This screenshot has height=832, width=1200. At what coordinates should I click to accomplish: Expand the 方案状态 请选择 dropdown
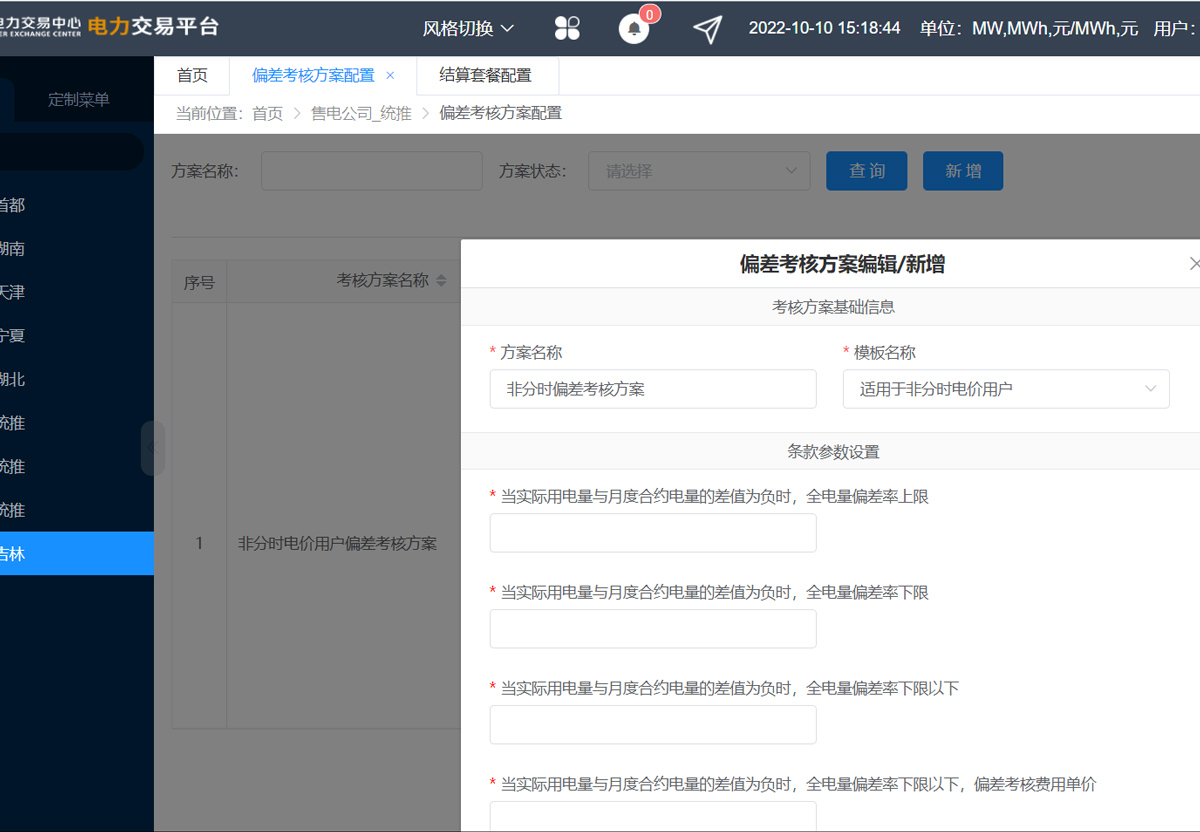click(x=699, y=171)
